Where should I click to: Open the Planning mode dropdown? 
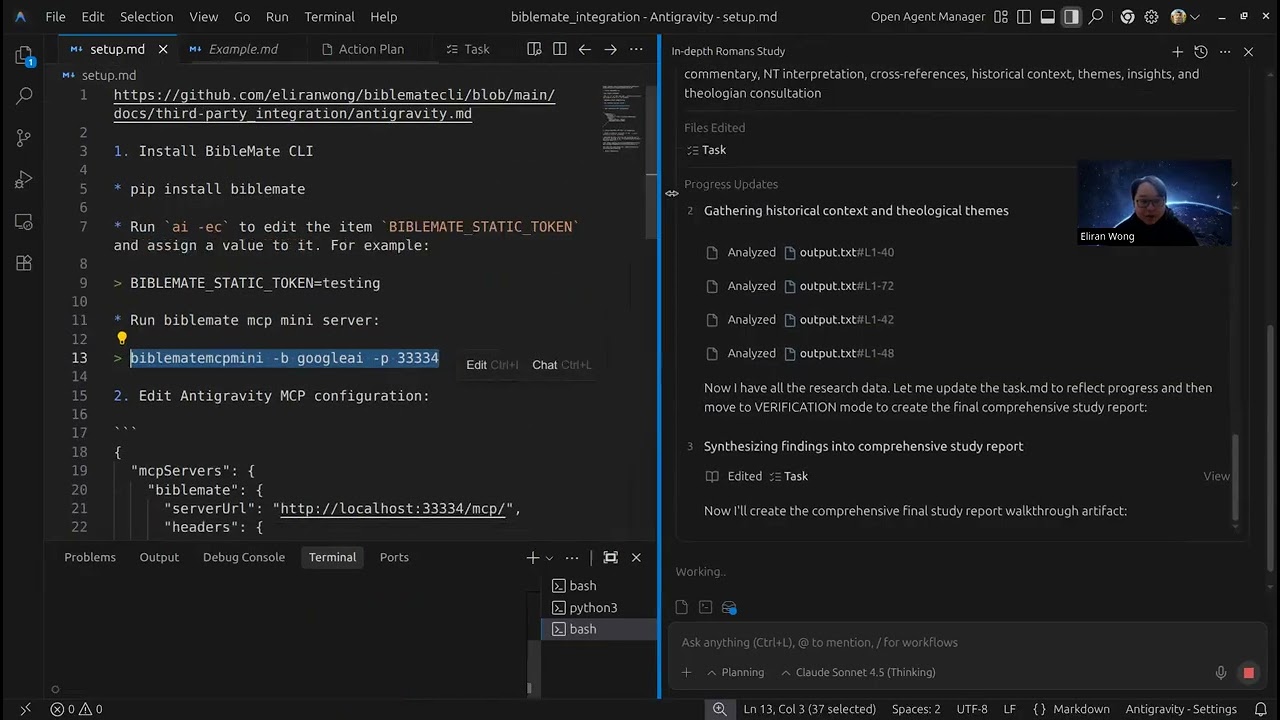[x=735, y=673]
